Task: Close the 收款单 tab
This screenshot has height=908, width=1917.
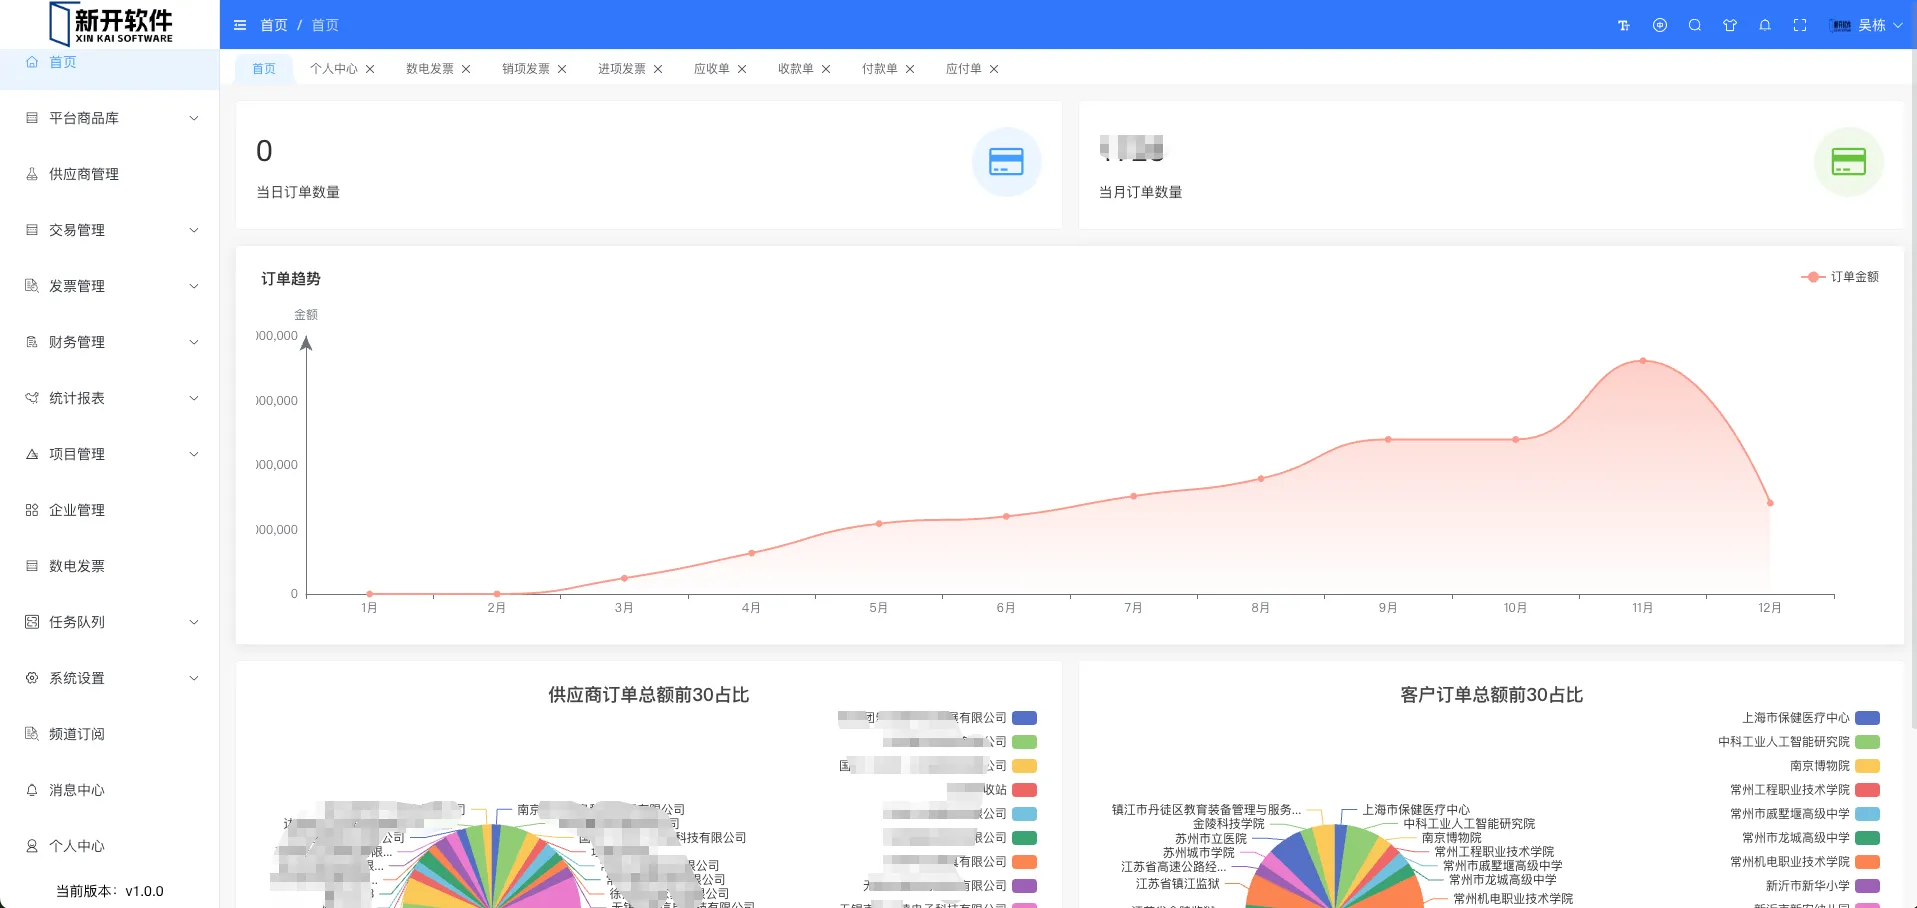Action: pos(826,69)
